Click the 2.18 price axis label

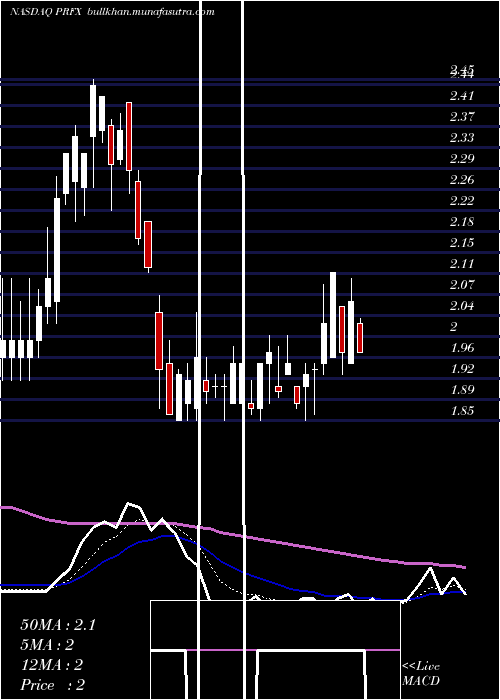click(462, 222)
